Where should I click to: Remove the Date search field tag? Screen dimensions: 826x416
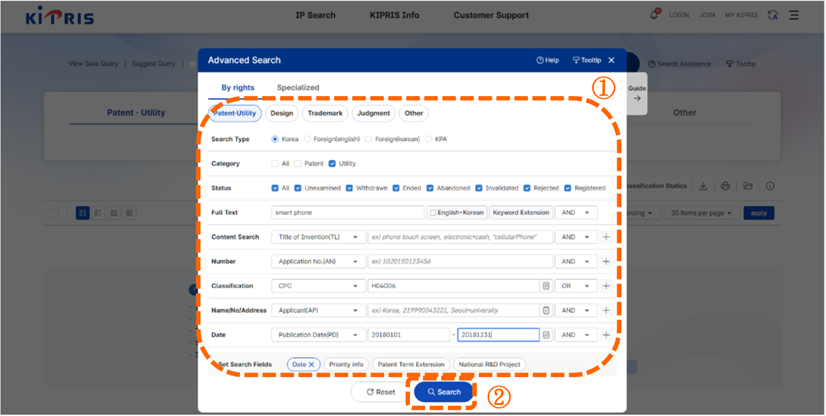[x=312, y=365]
